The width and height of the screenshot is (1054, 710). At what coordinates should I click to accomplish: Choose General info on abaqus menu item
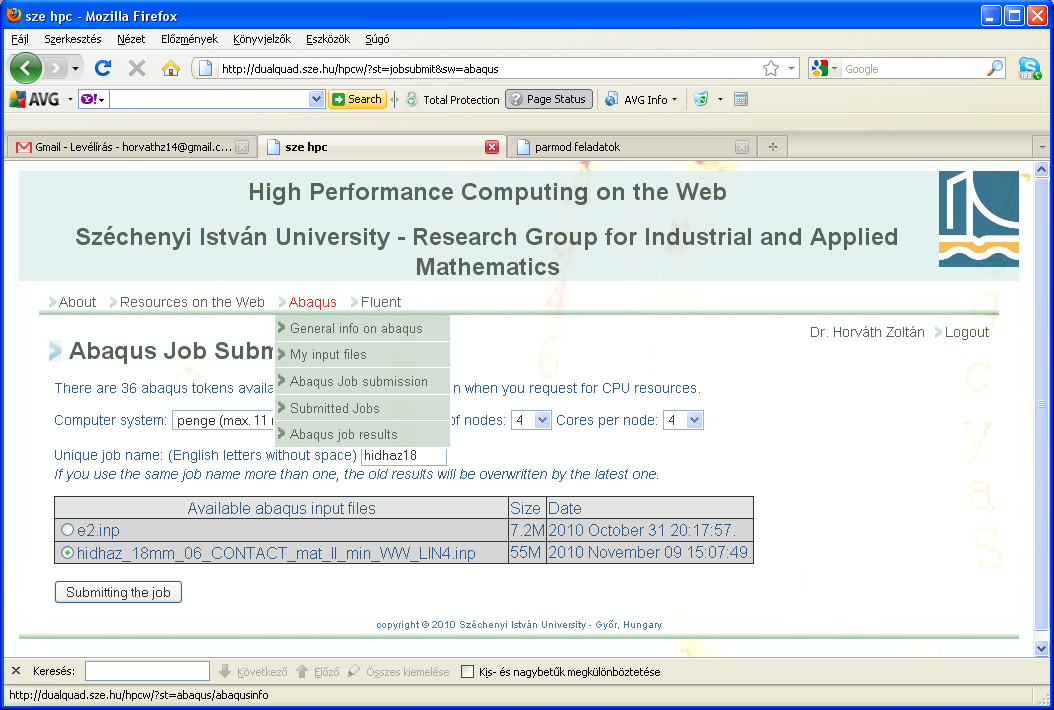[362, 328]
